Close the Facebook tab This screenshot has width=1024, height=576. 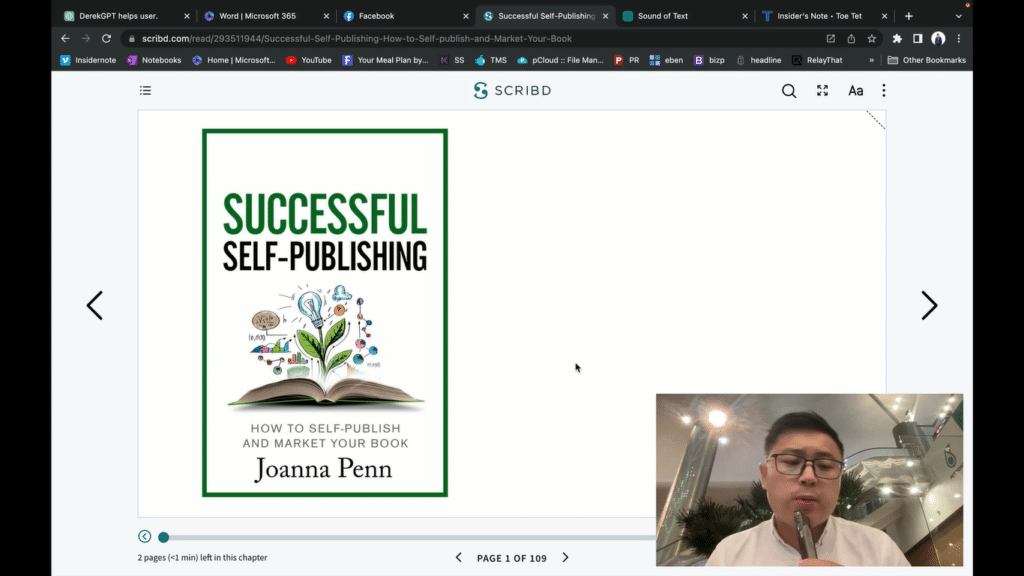coord(466,16)
